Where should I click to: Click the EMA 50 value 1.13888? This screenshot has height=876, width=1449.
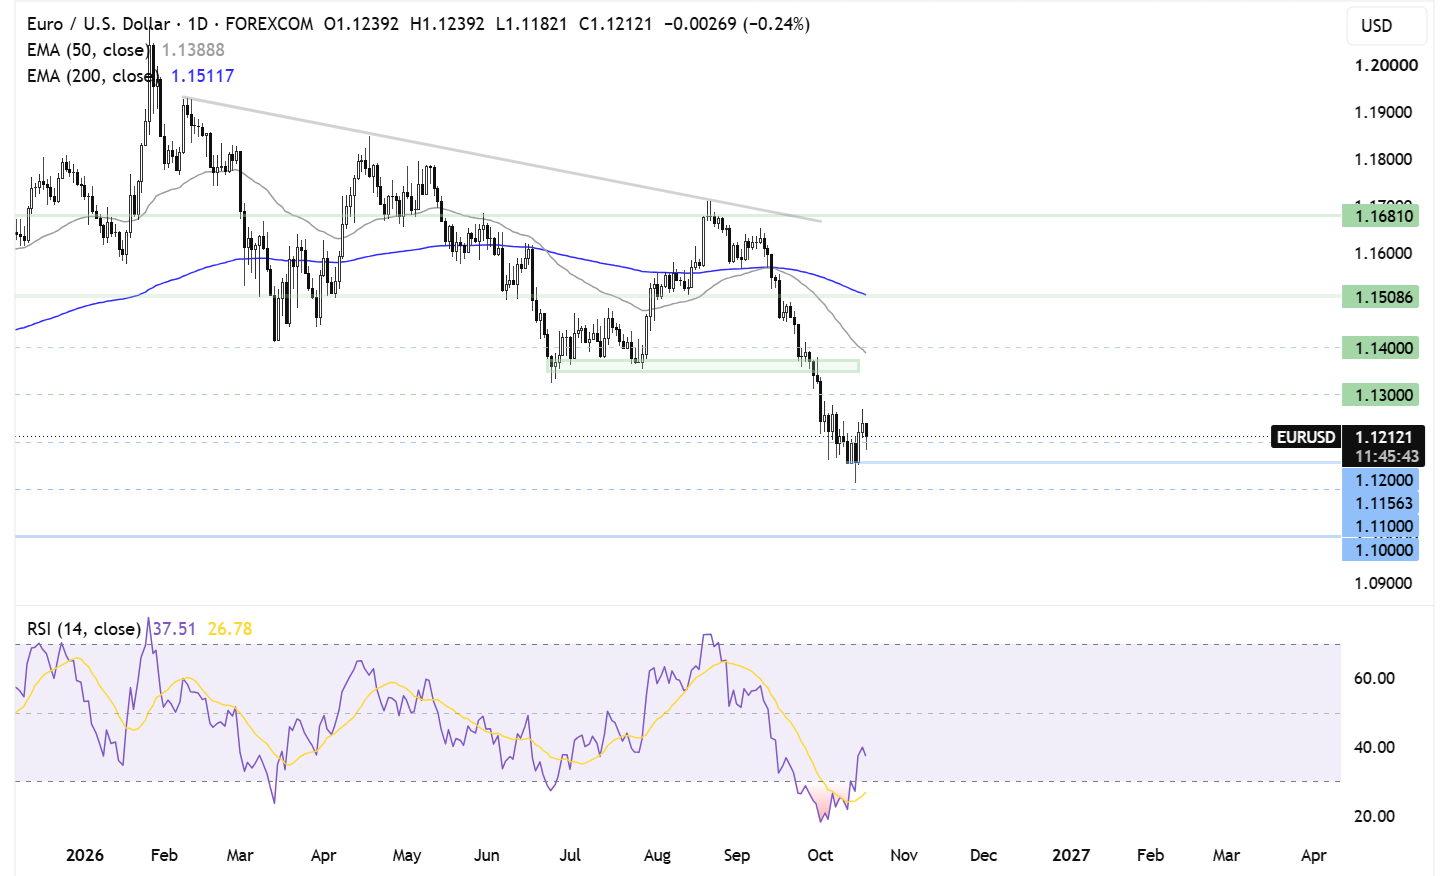pyautogui.click(x=193, y=50)
